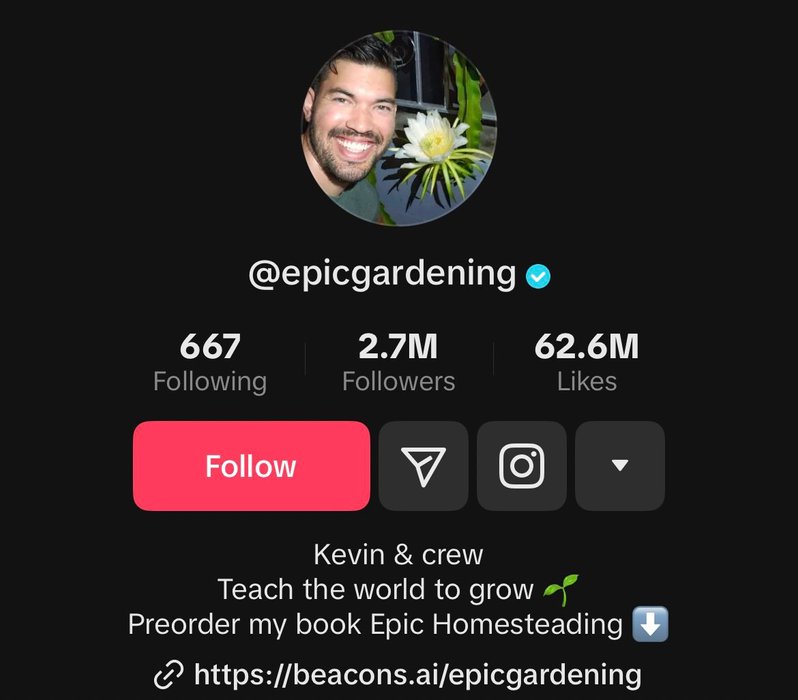Click the blue verified checkmark badge
This screenshot has height=700, width=798.
(x=538, y=276)
